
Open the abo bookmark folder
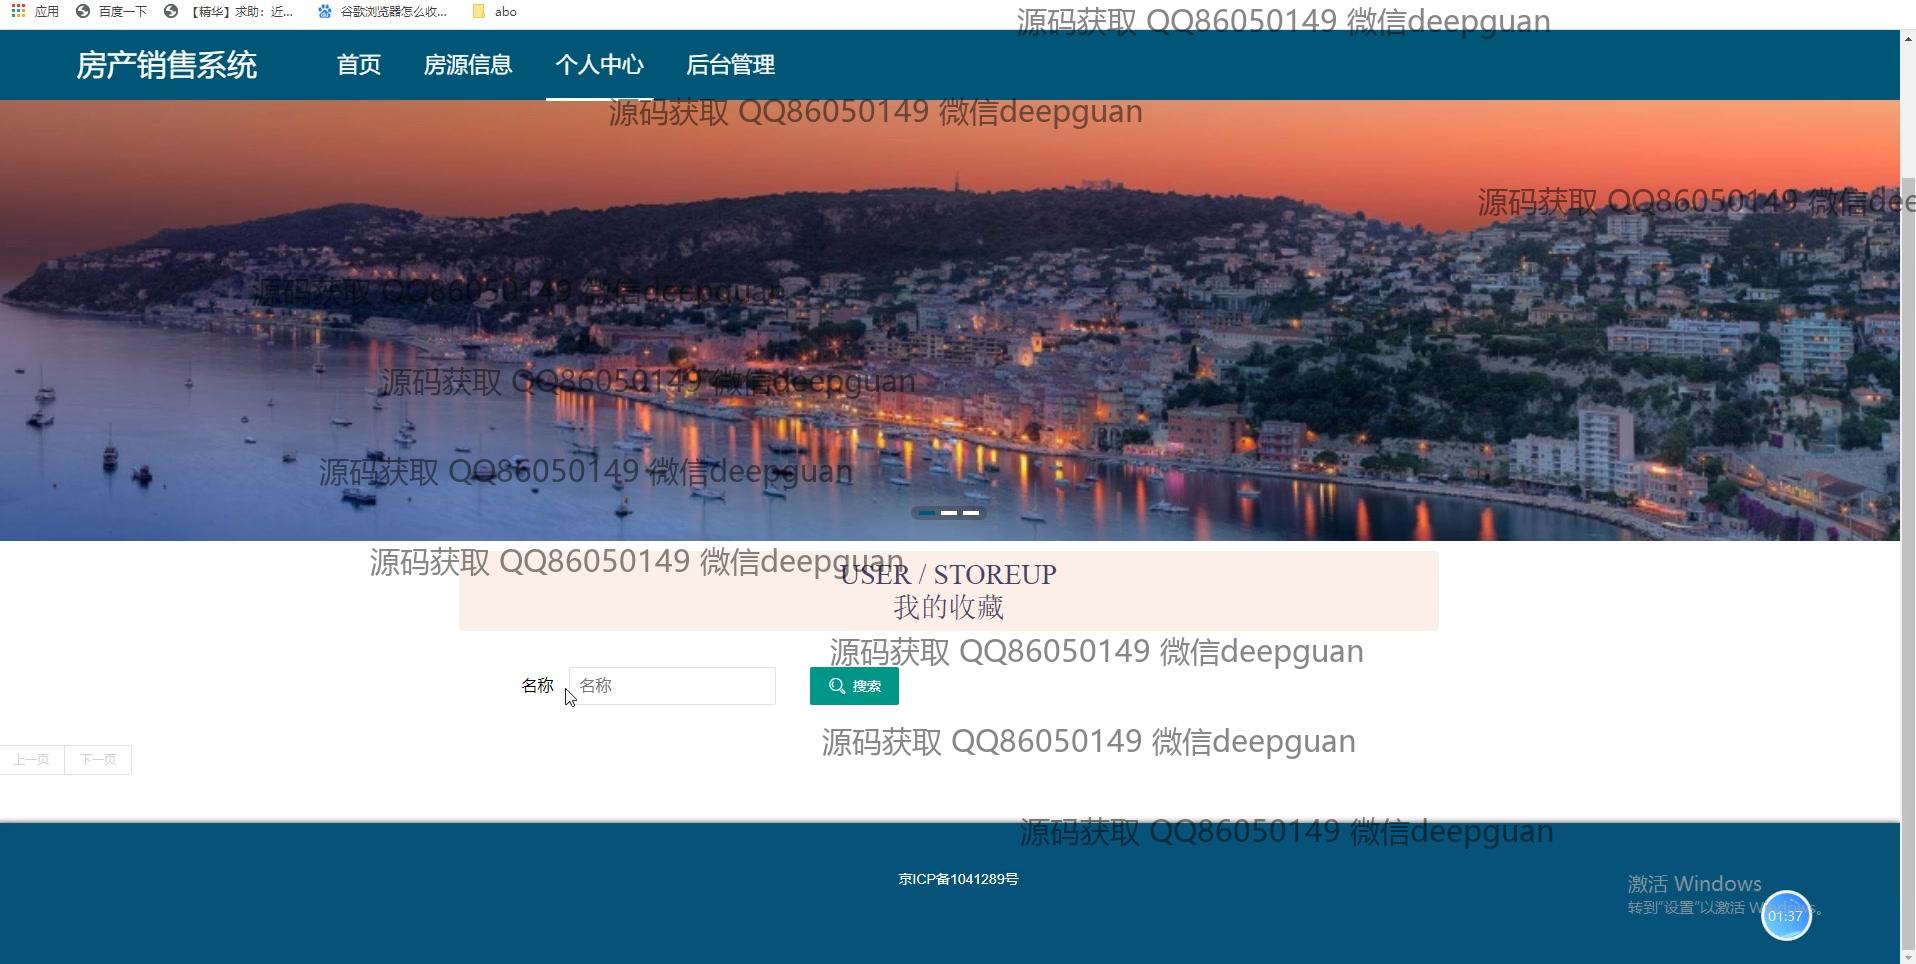(495, 12)
